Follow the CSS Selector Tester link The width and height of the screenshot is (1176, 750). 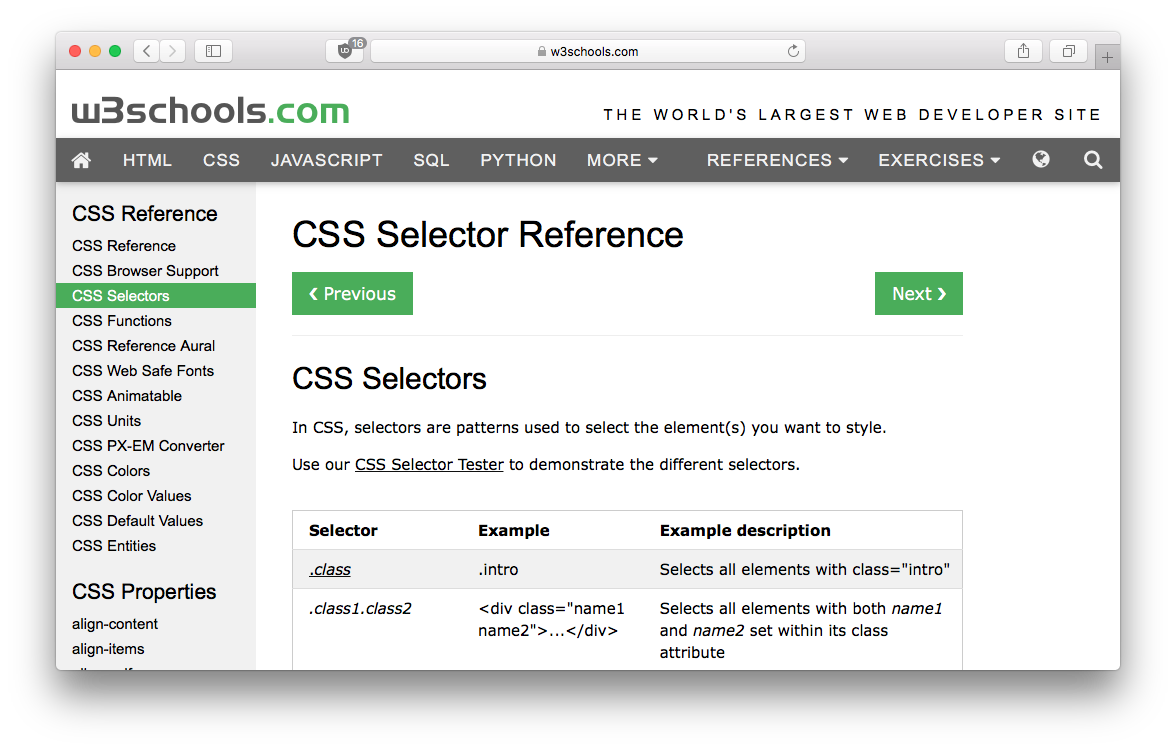coord(429,464)
